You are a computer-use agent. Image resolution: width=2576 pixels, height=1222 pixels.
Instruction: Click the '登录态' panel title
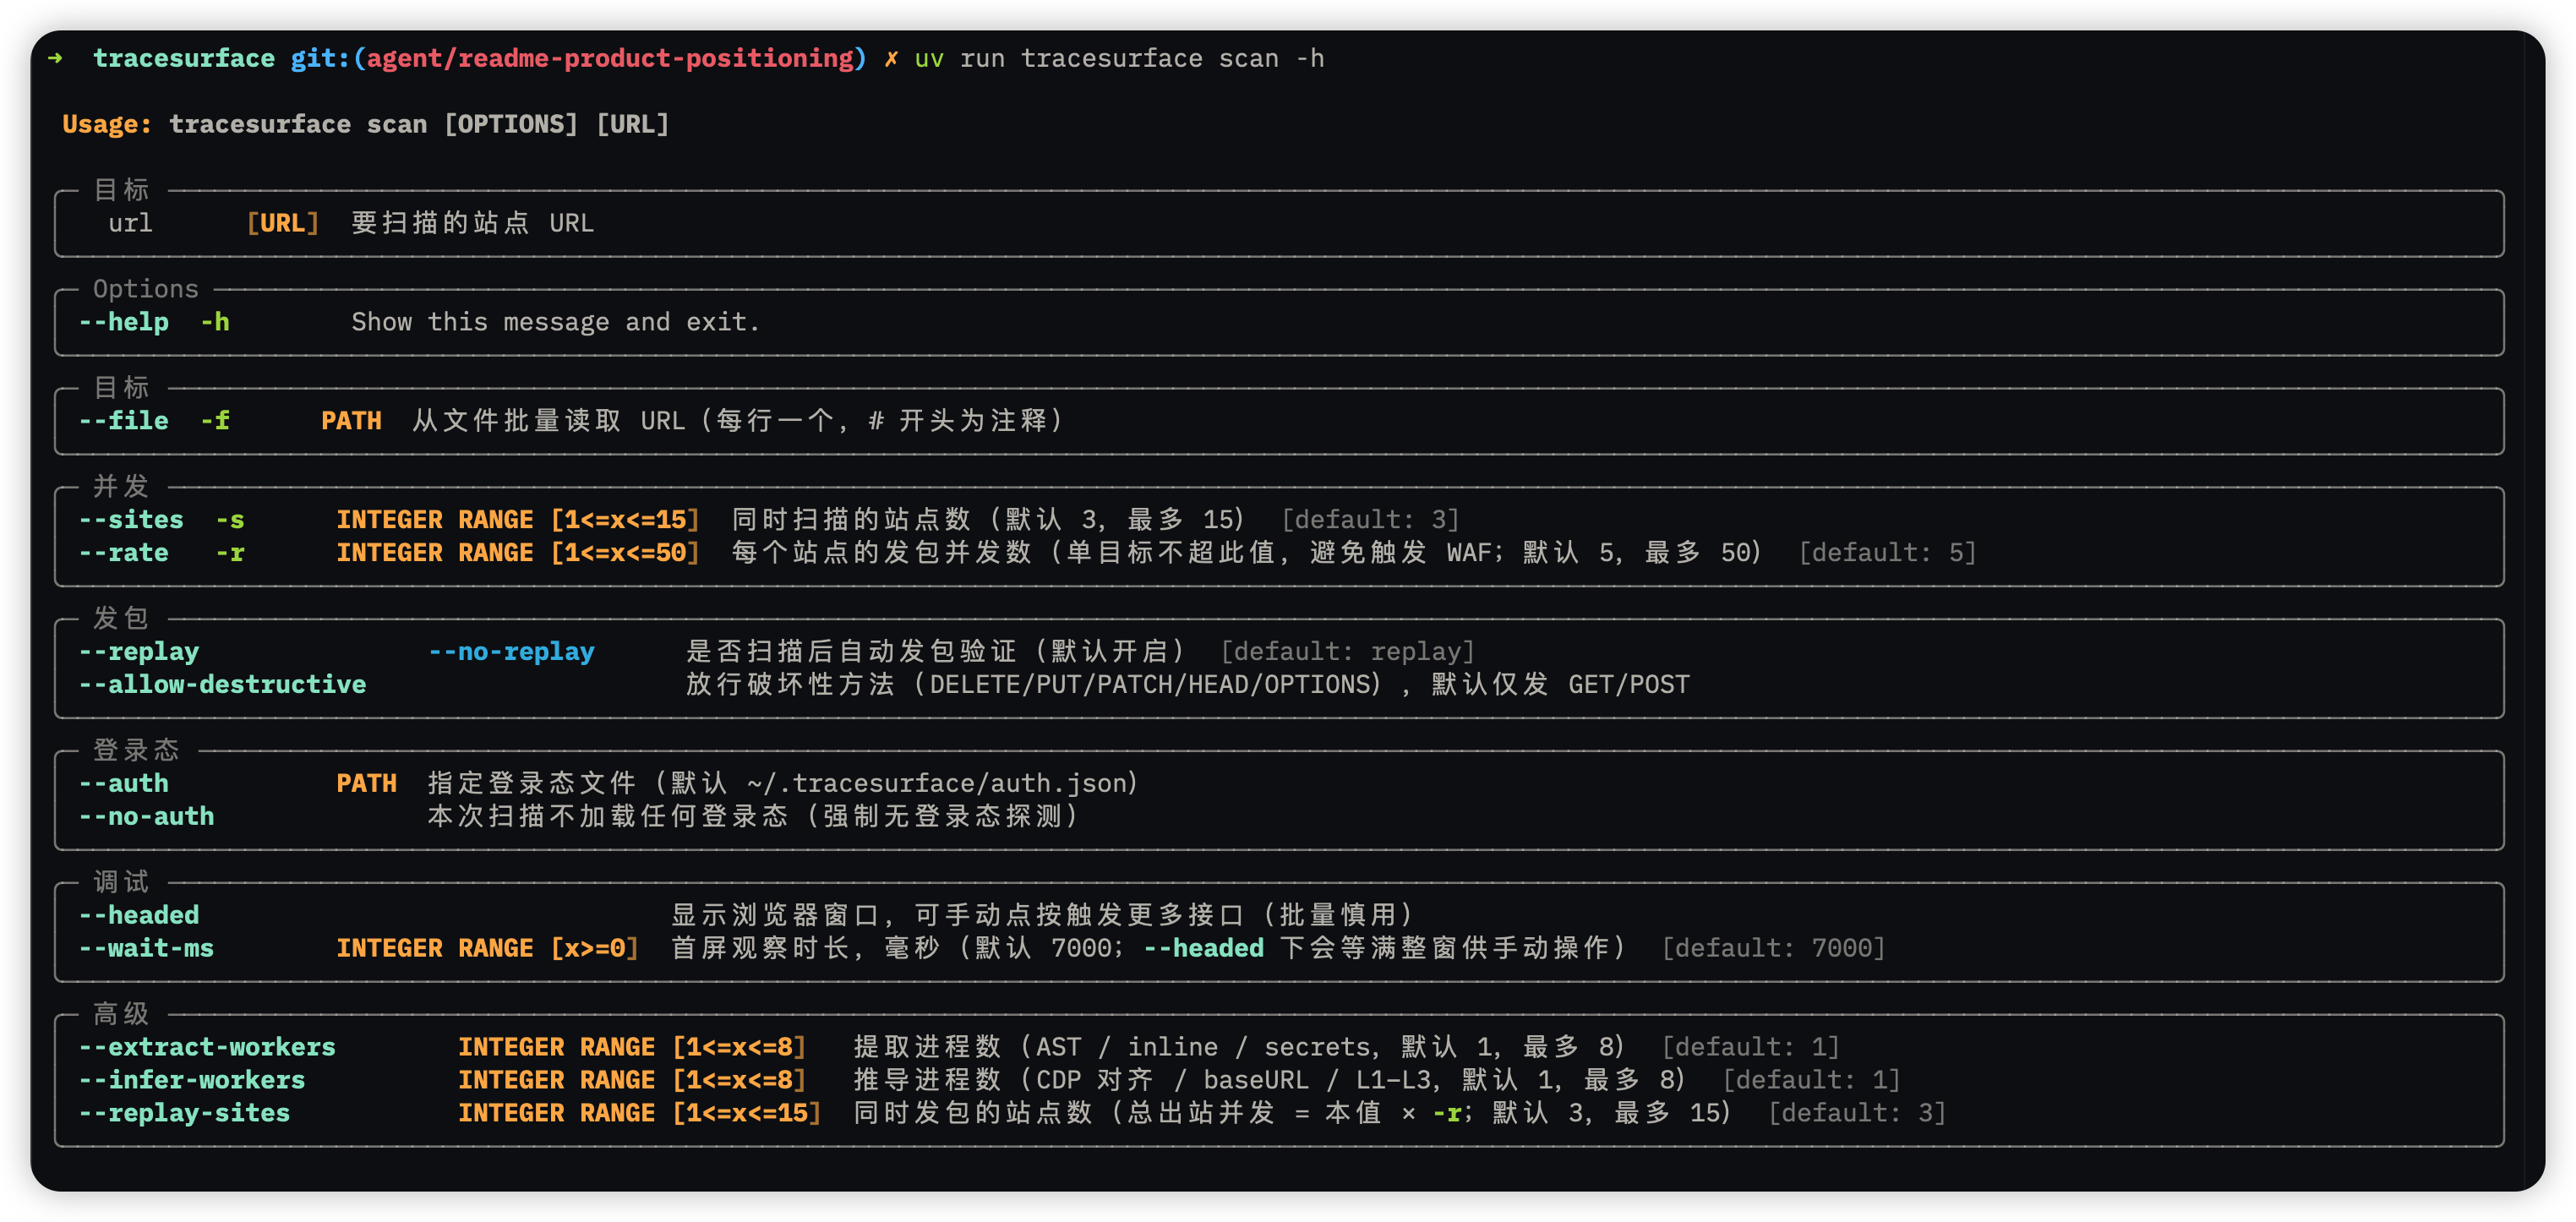136,751
